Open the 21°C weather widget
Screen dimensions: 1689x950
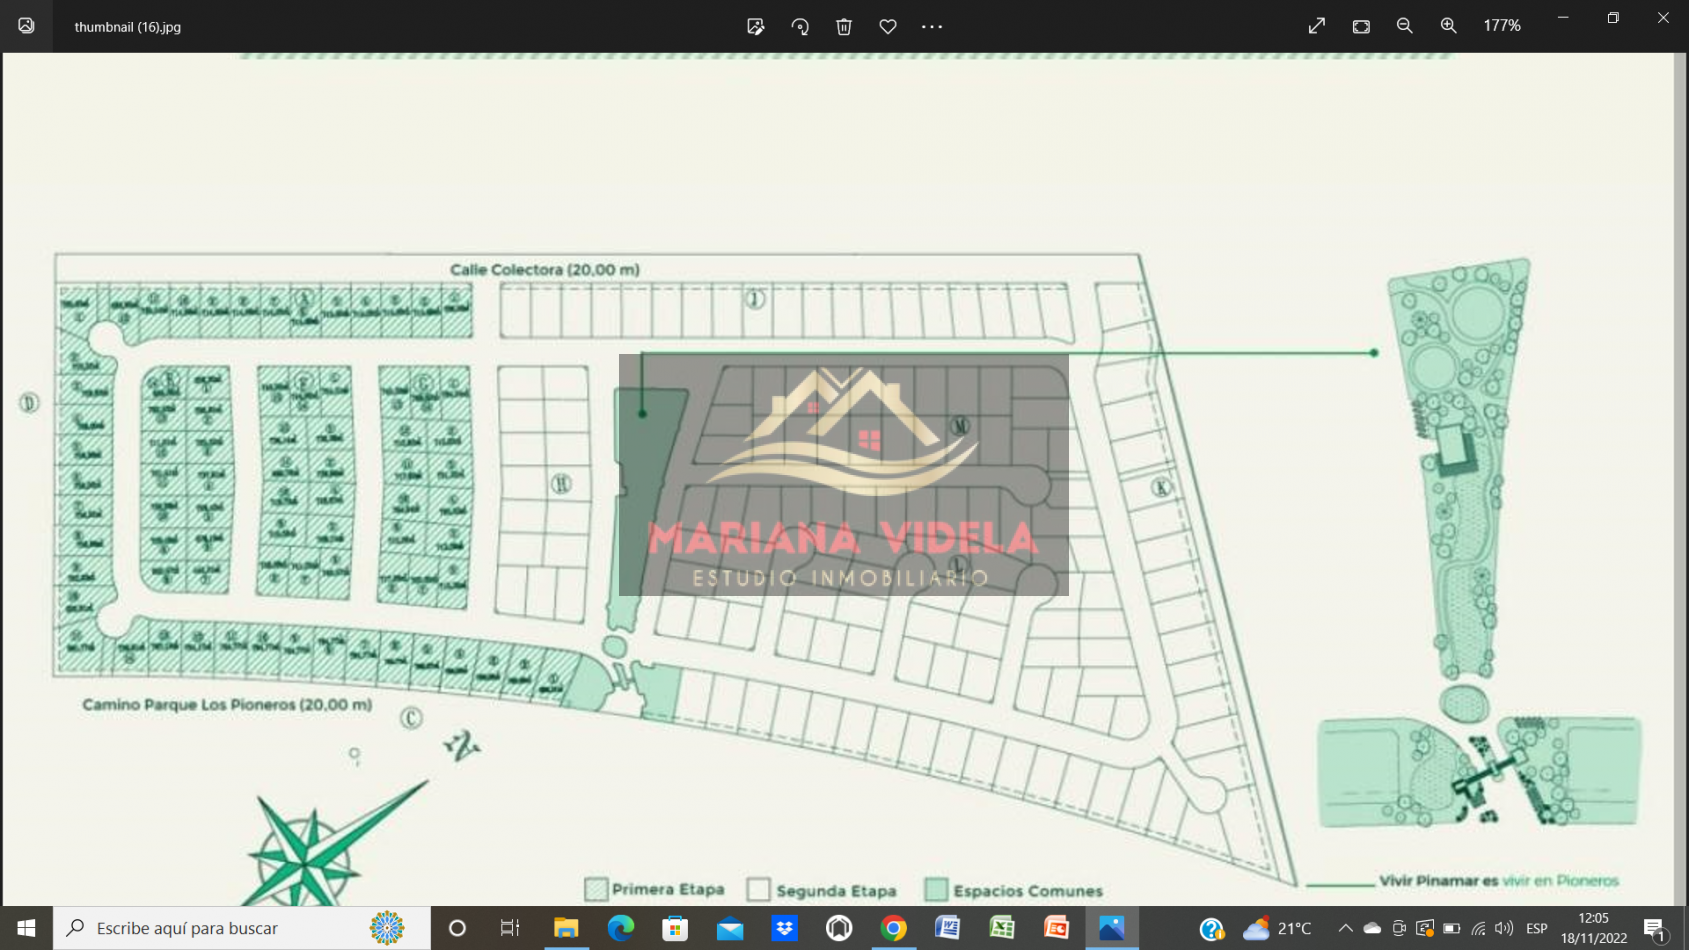click(x=1277, y=928)
